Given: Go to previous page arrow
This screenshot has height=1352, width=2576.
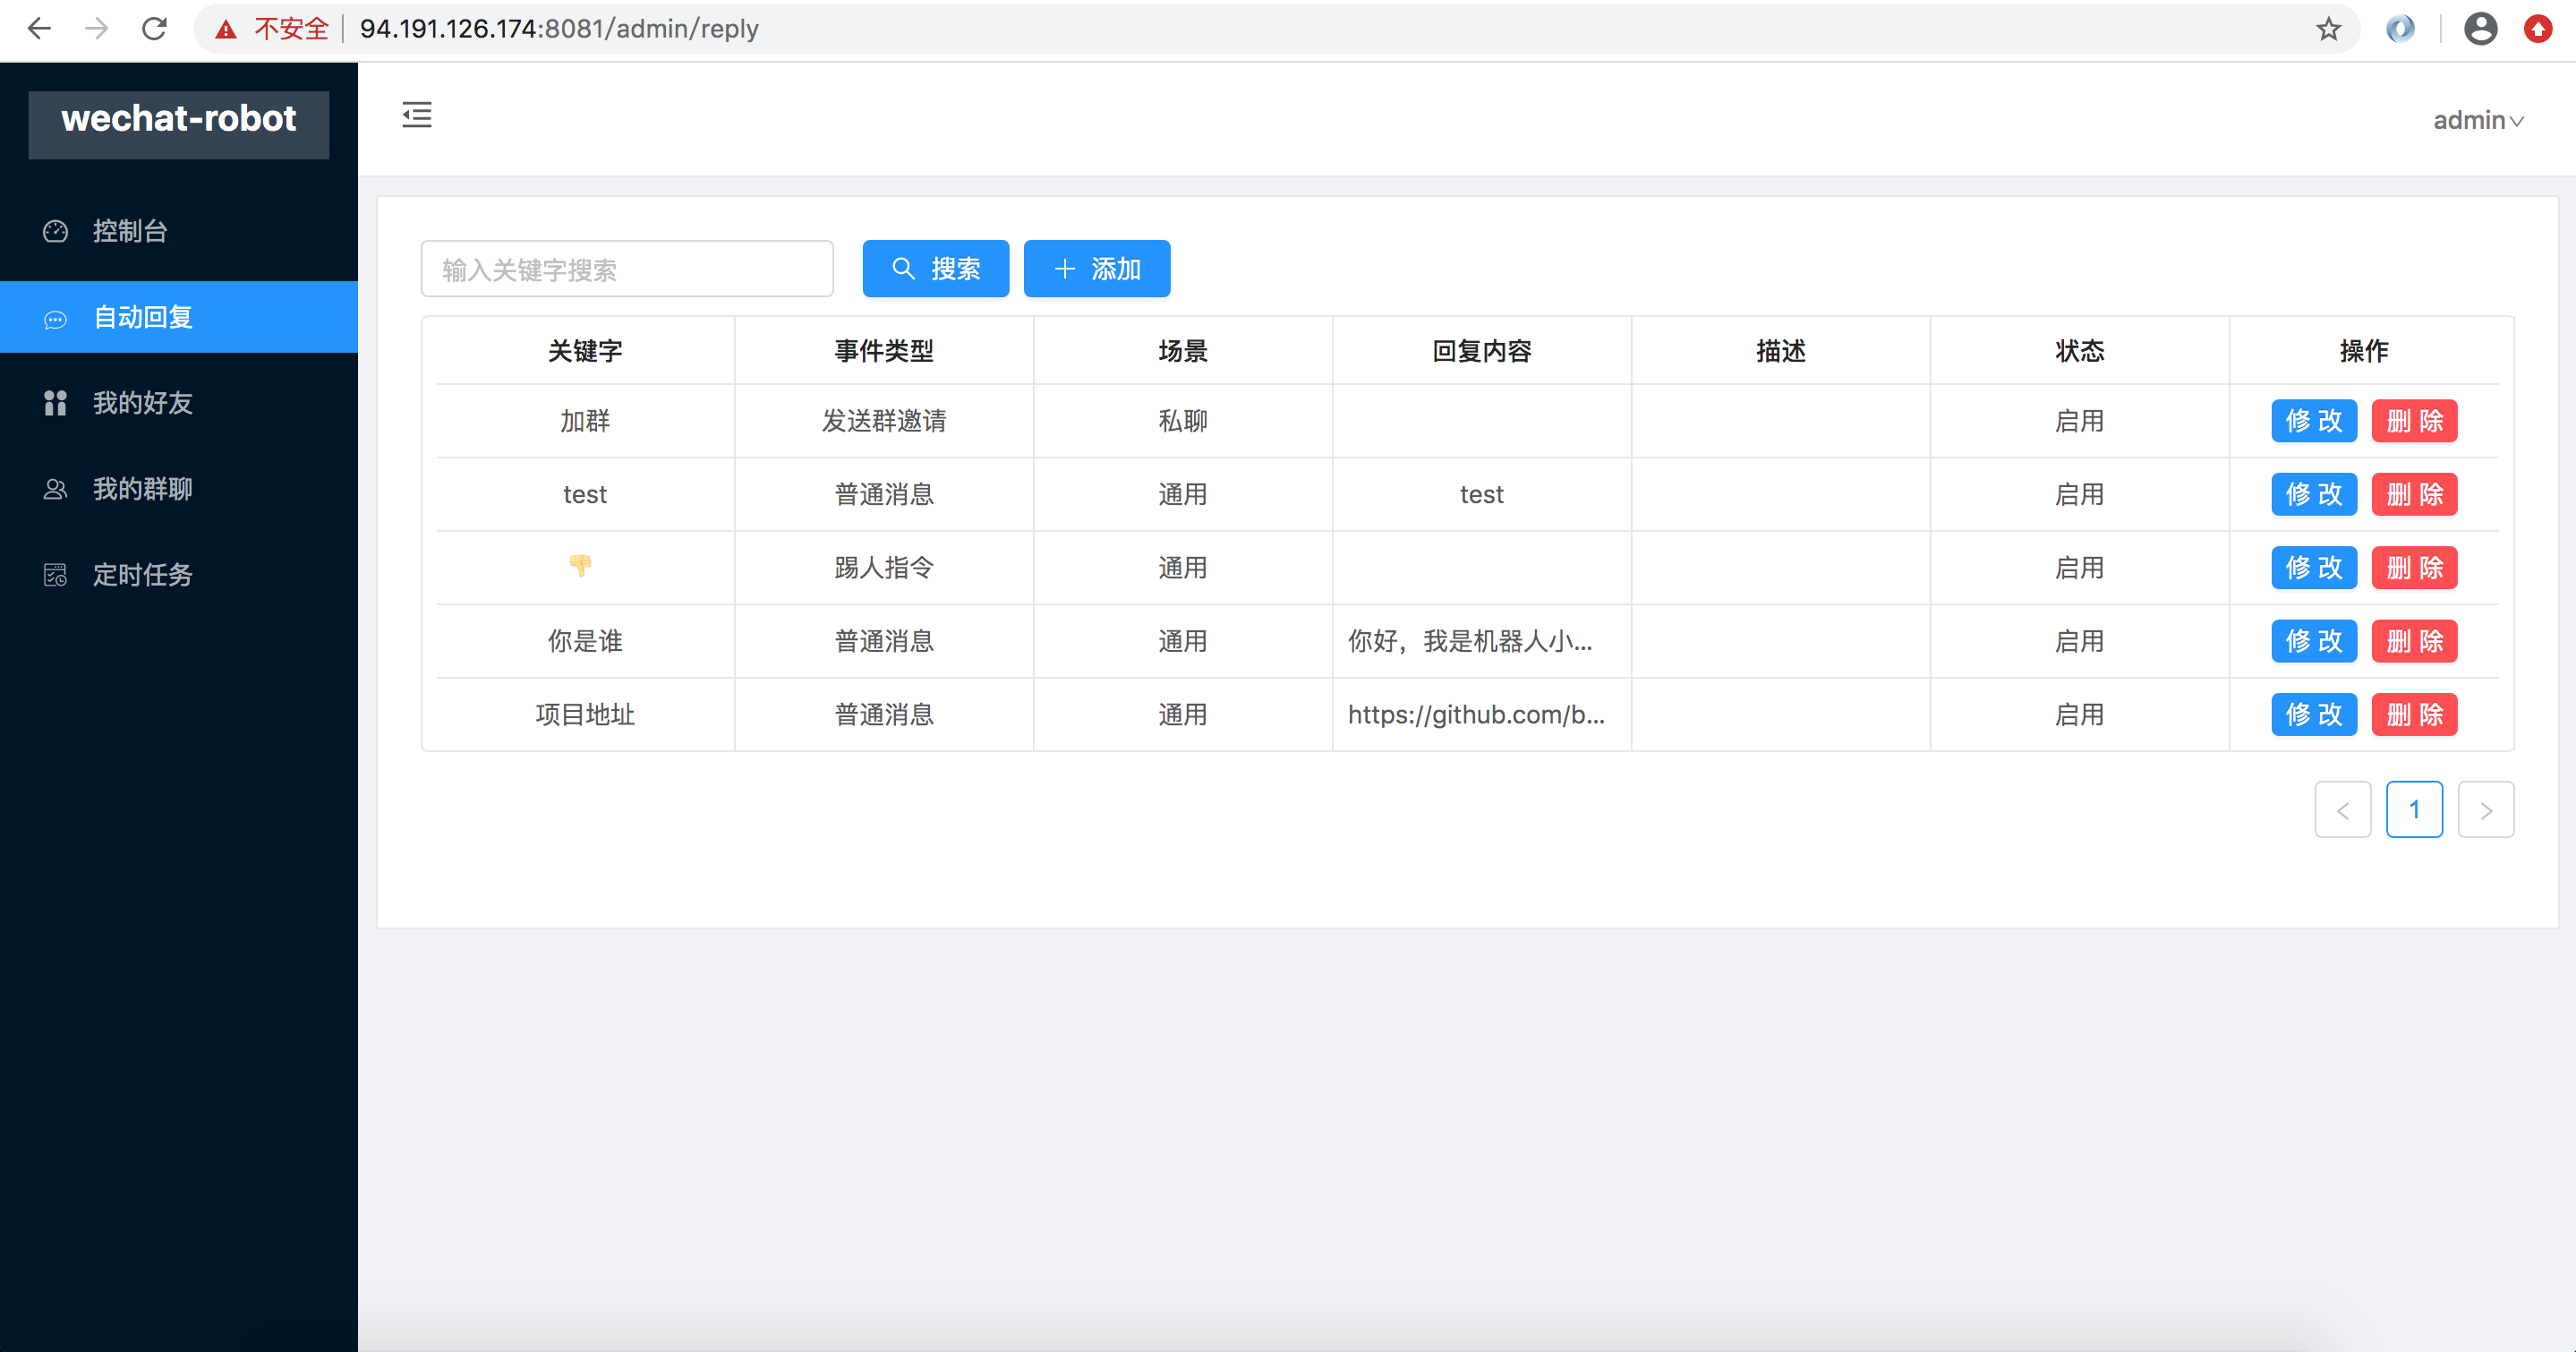Looking at the screenshot, I should pyautogui.click(x=2342, y=810).
